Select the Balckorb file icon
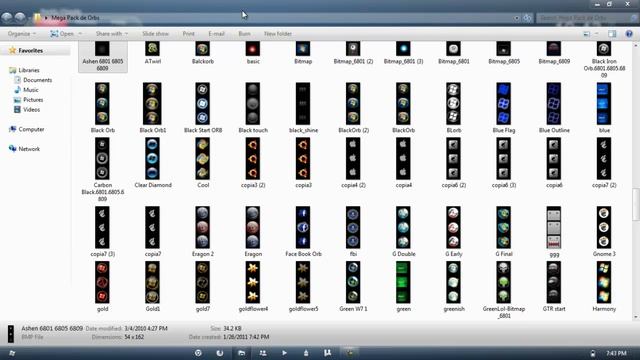640x360 pixels. 202,49
